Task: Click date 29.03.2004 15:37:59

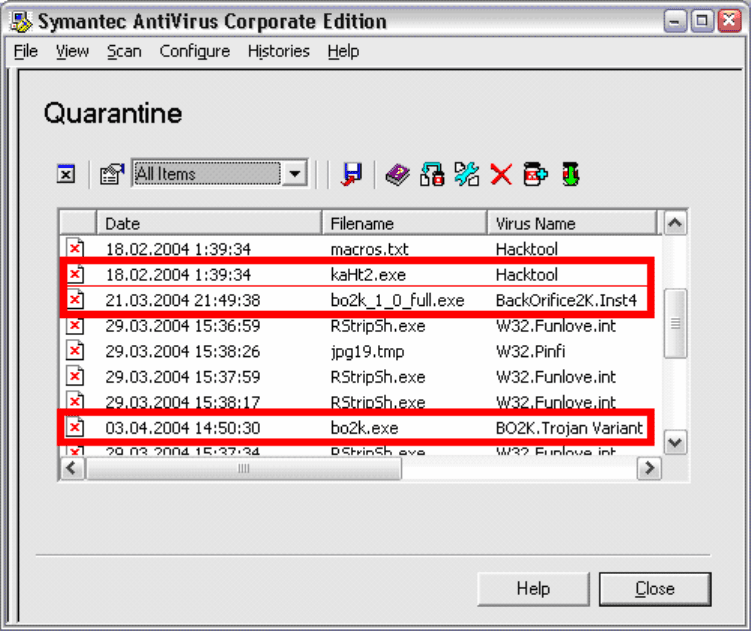Action: click(182, 377)
